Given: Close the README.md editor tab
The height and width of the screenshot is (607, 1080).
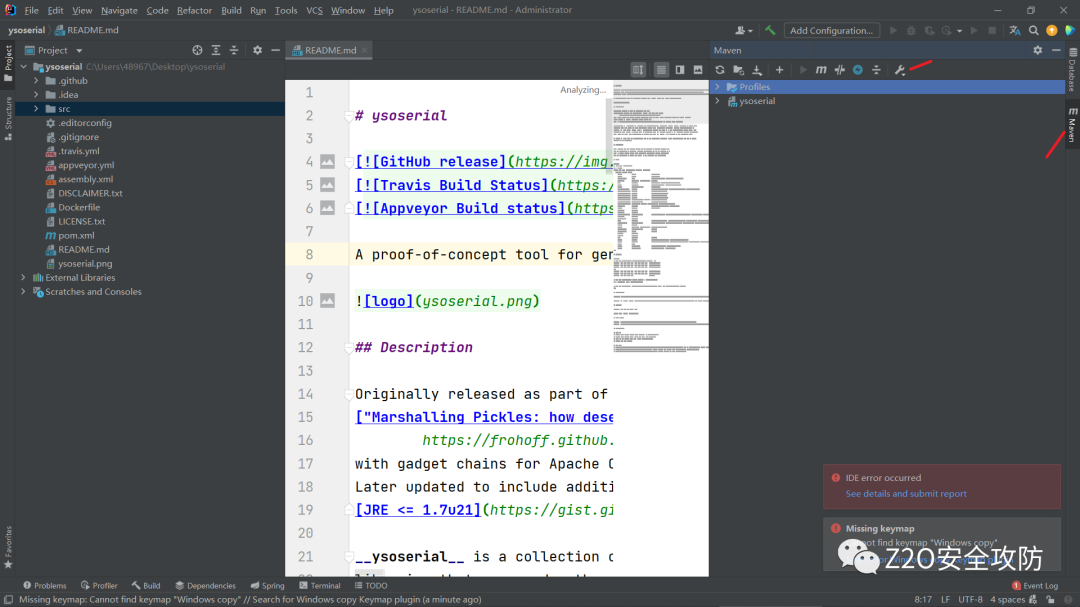Looking at the screenshot, I should (x=364, y=50).
